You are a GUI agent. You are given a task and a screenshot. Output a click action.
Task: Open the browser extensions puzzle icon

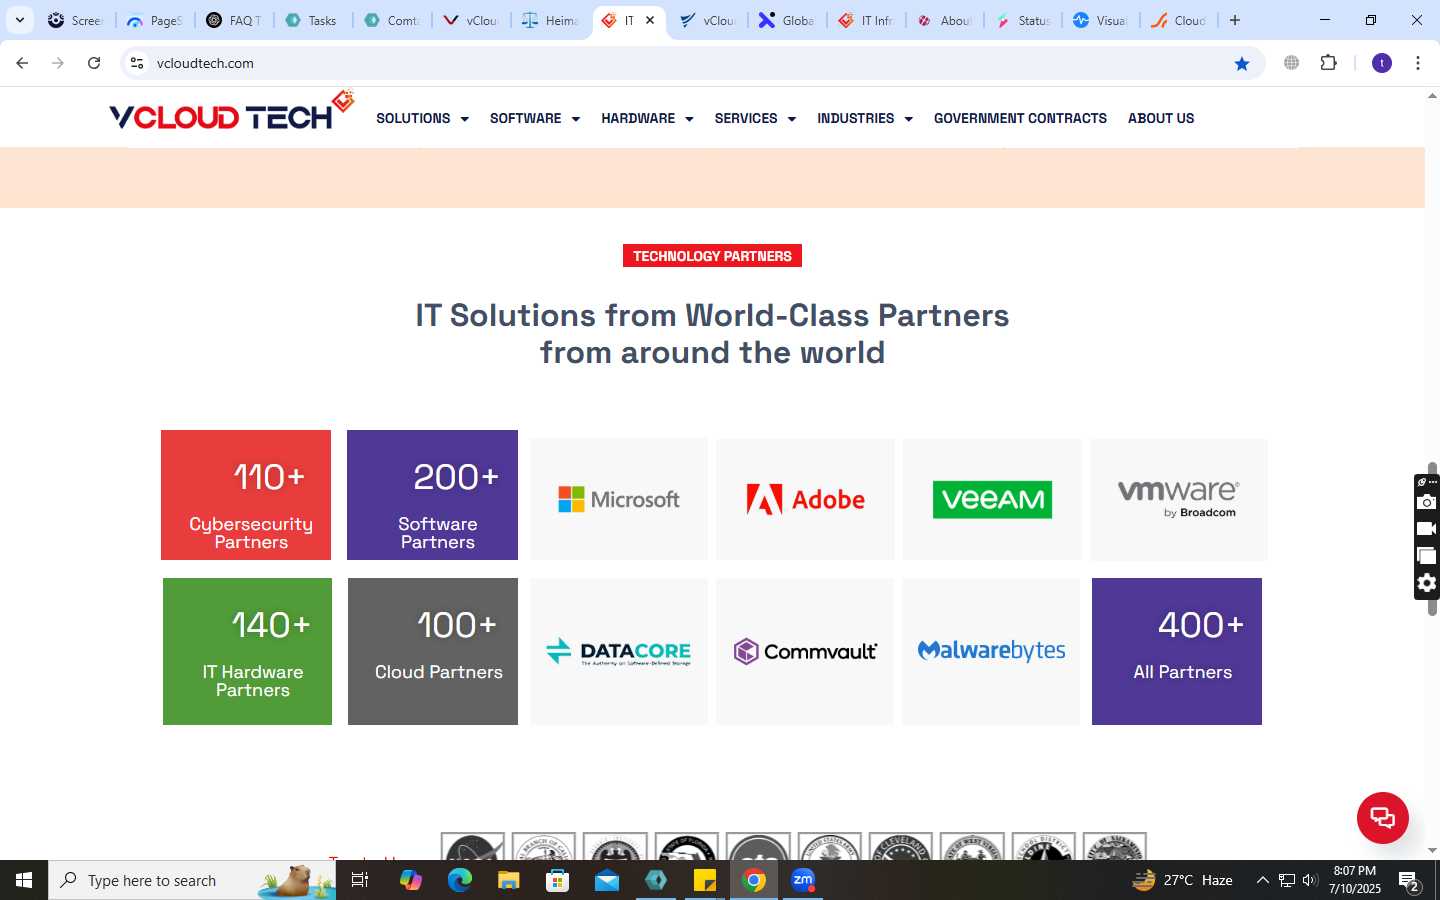pyautogui.click(x=1329, y=63)
